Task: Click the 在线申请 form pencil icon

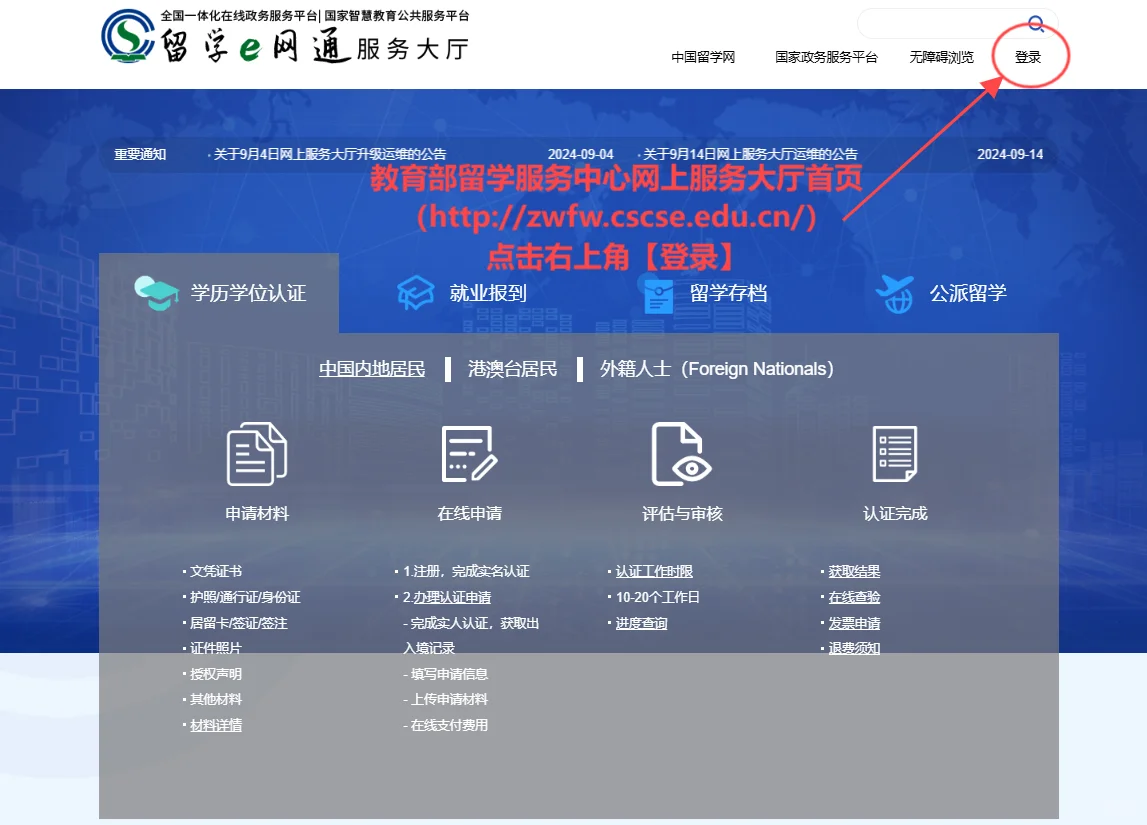Action: (x=470, y=454)
